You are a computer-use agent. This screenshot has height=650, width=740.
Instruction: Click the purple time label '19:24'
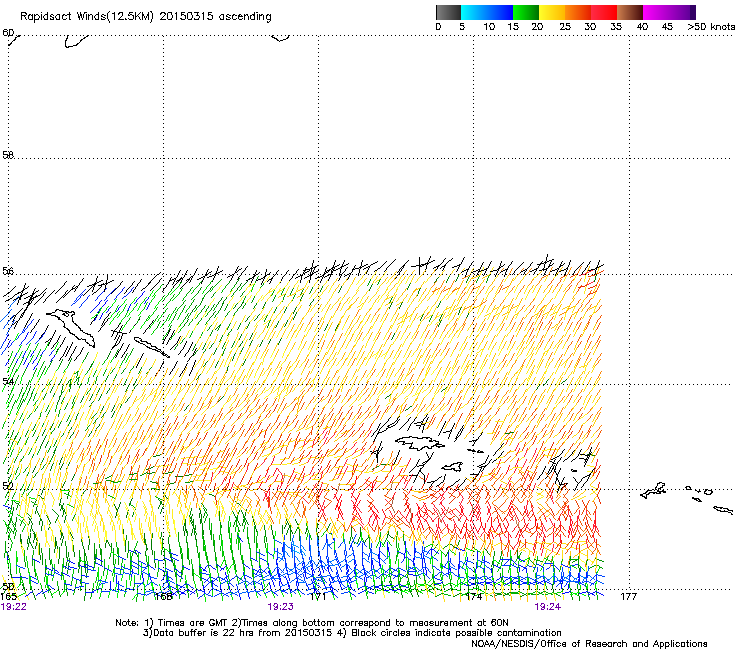pos(547,607)
